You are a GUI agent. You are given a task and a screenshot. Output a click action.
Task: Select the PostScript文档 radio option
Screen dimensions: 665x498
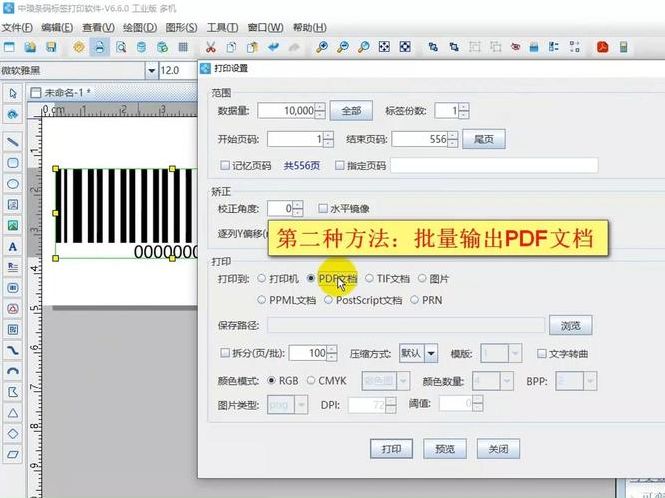(x=328, y=300)
